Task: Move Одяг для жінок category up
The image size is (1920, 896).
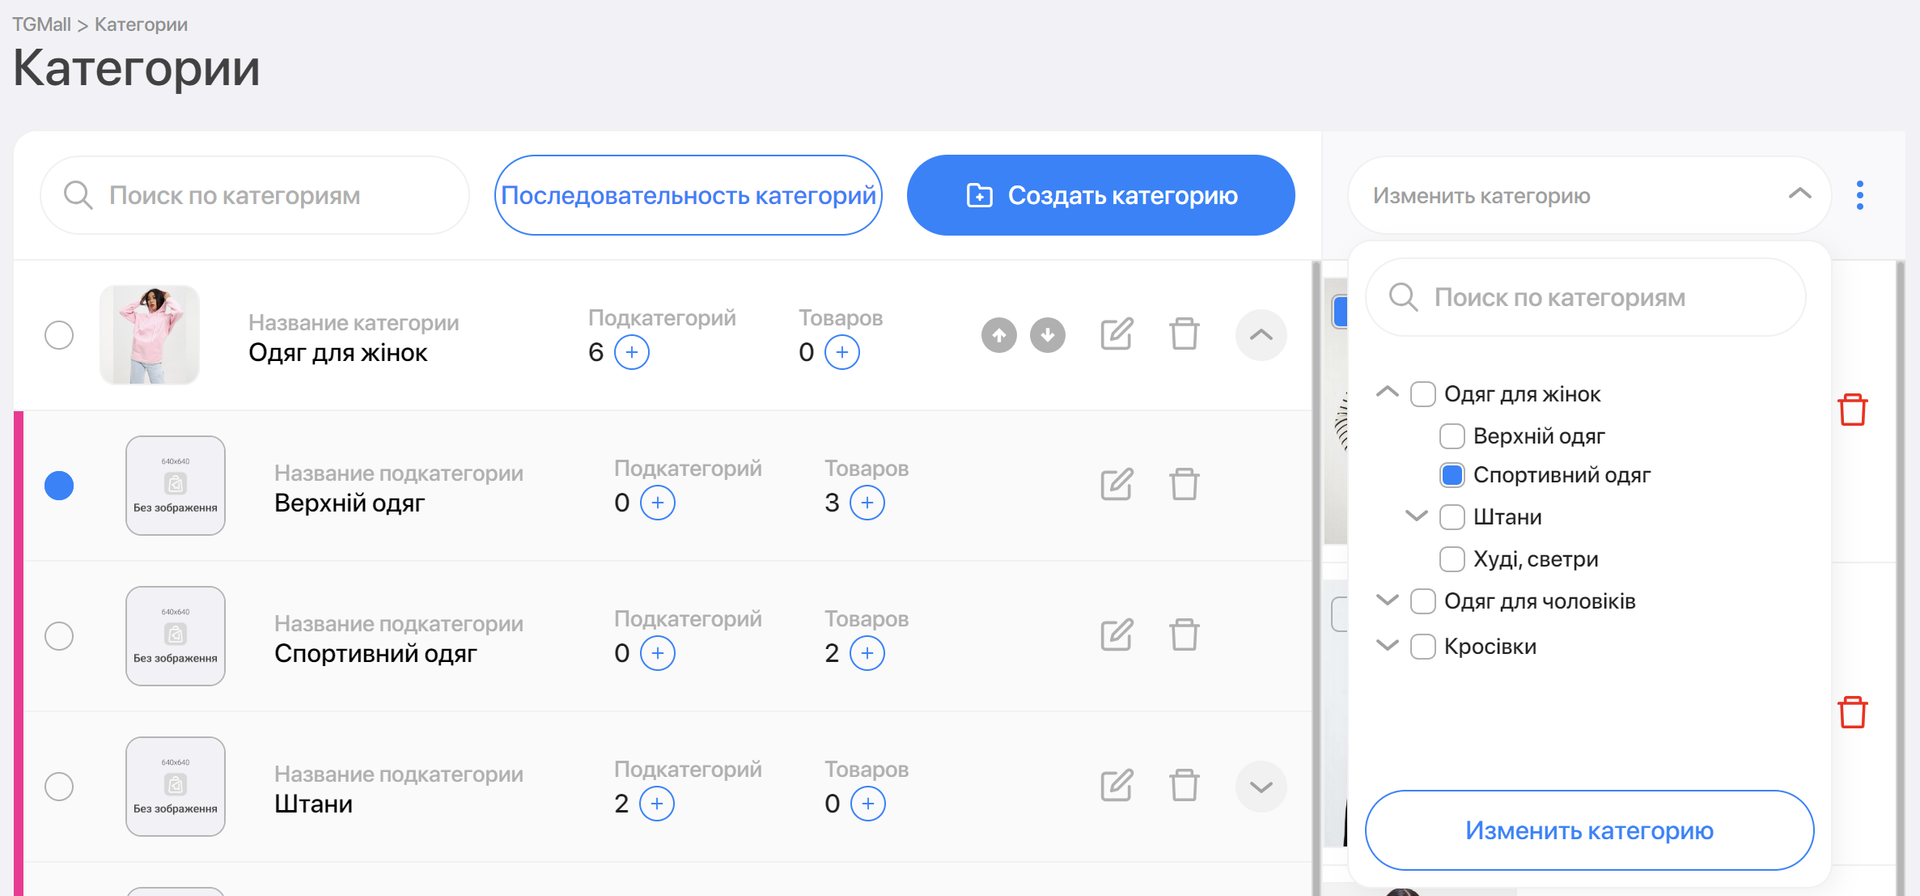Action: click(998, 335)
